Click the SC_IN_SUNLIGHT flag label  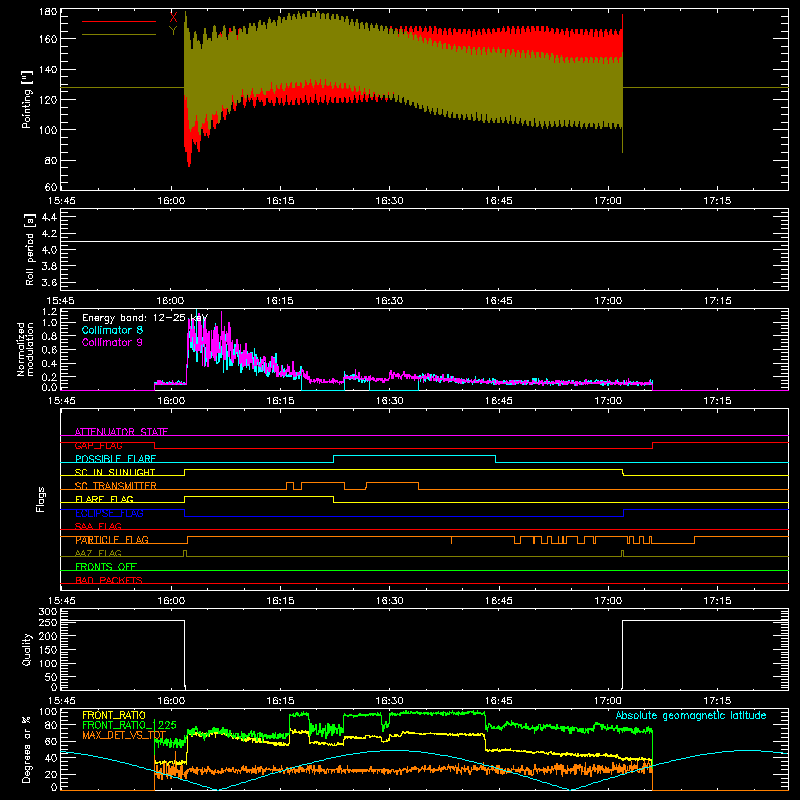(x=115, y=472)
